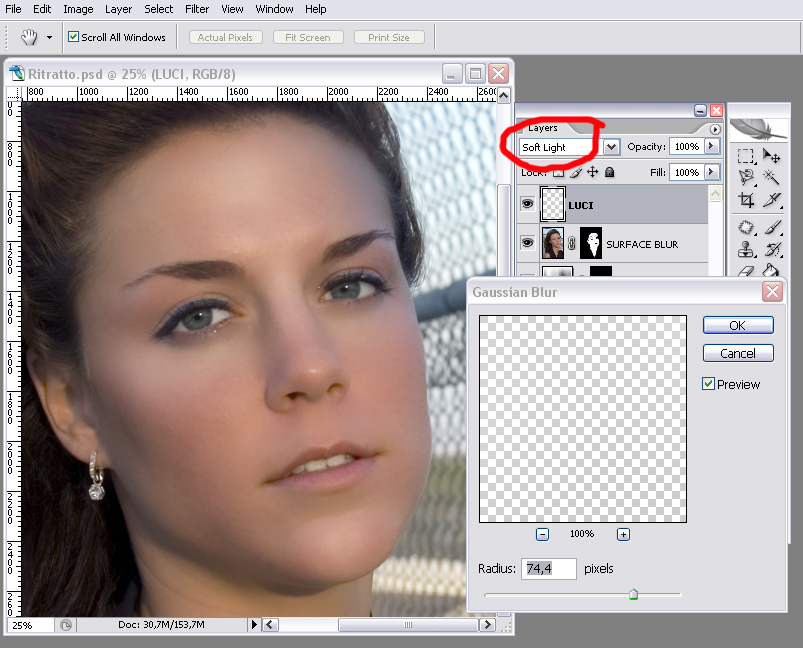Image resolution: width=803 pixels, height=648 pixels.
Task: Select the Move tool
Action: point(771,156)
